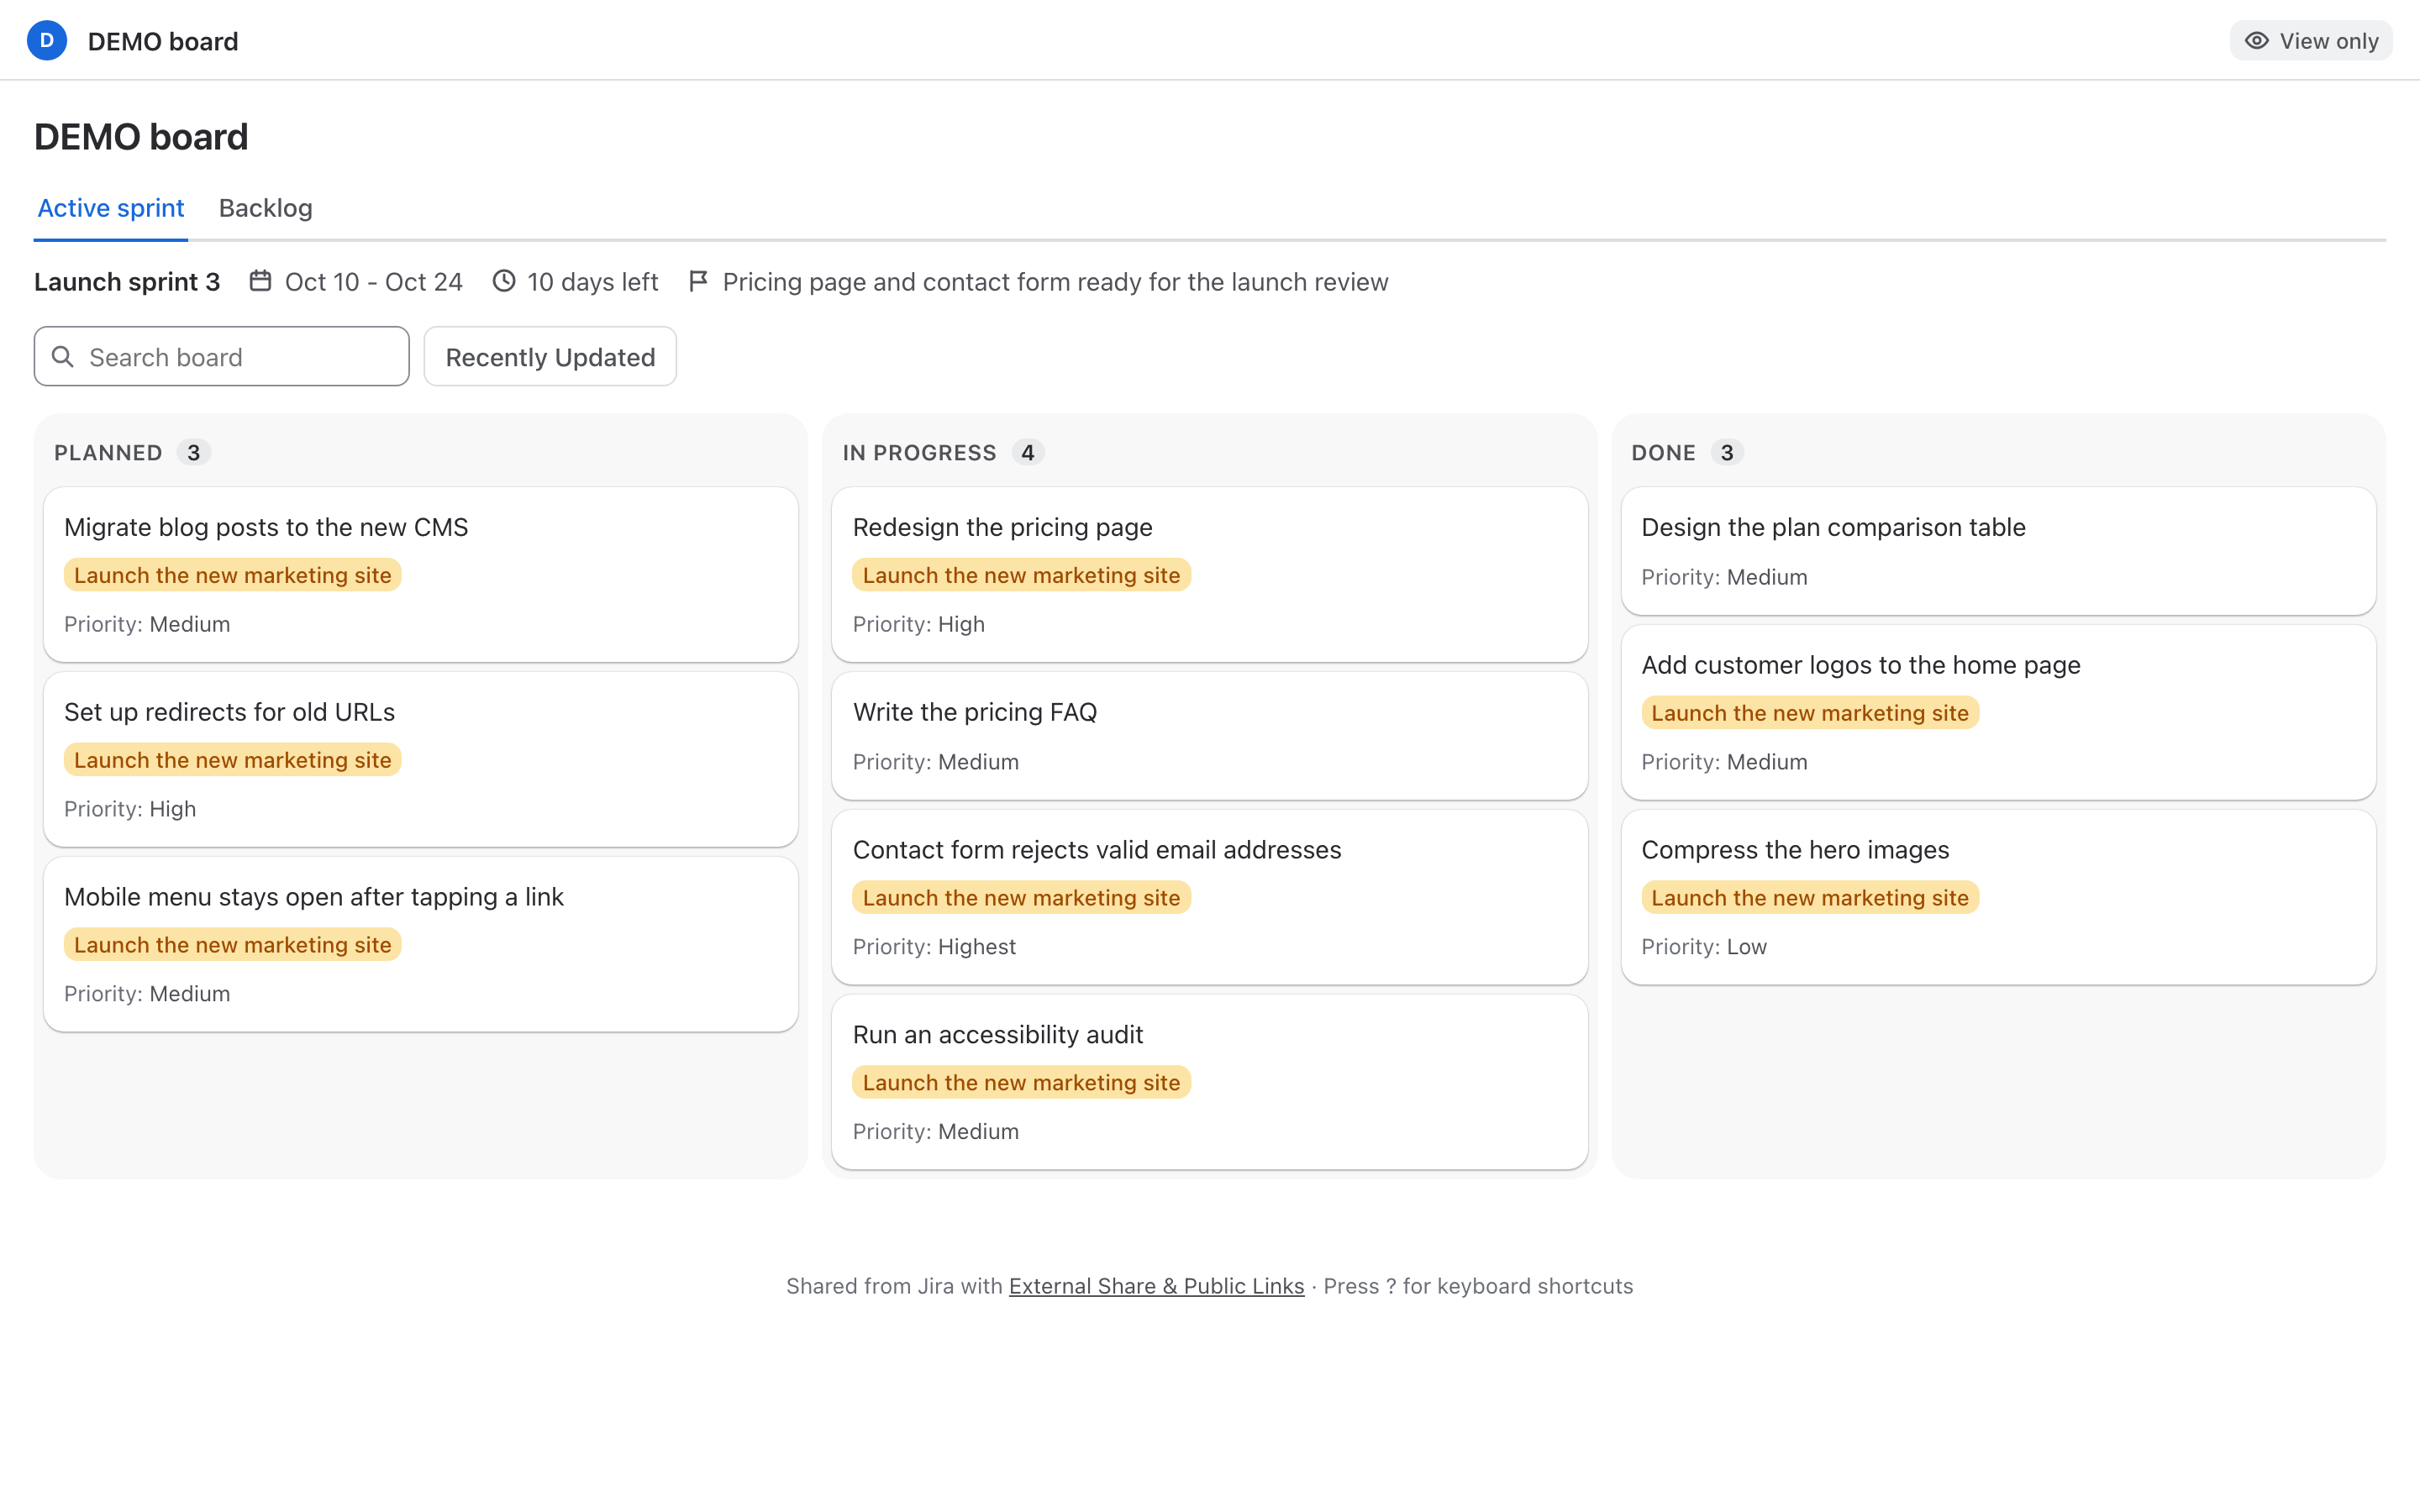This screenshot has width=2420, height=1512.
Task: Click the epic label on Migrate blog posts card
Action: pos(233,575)
